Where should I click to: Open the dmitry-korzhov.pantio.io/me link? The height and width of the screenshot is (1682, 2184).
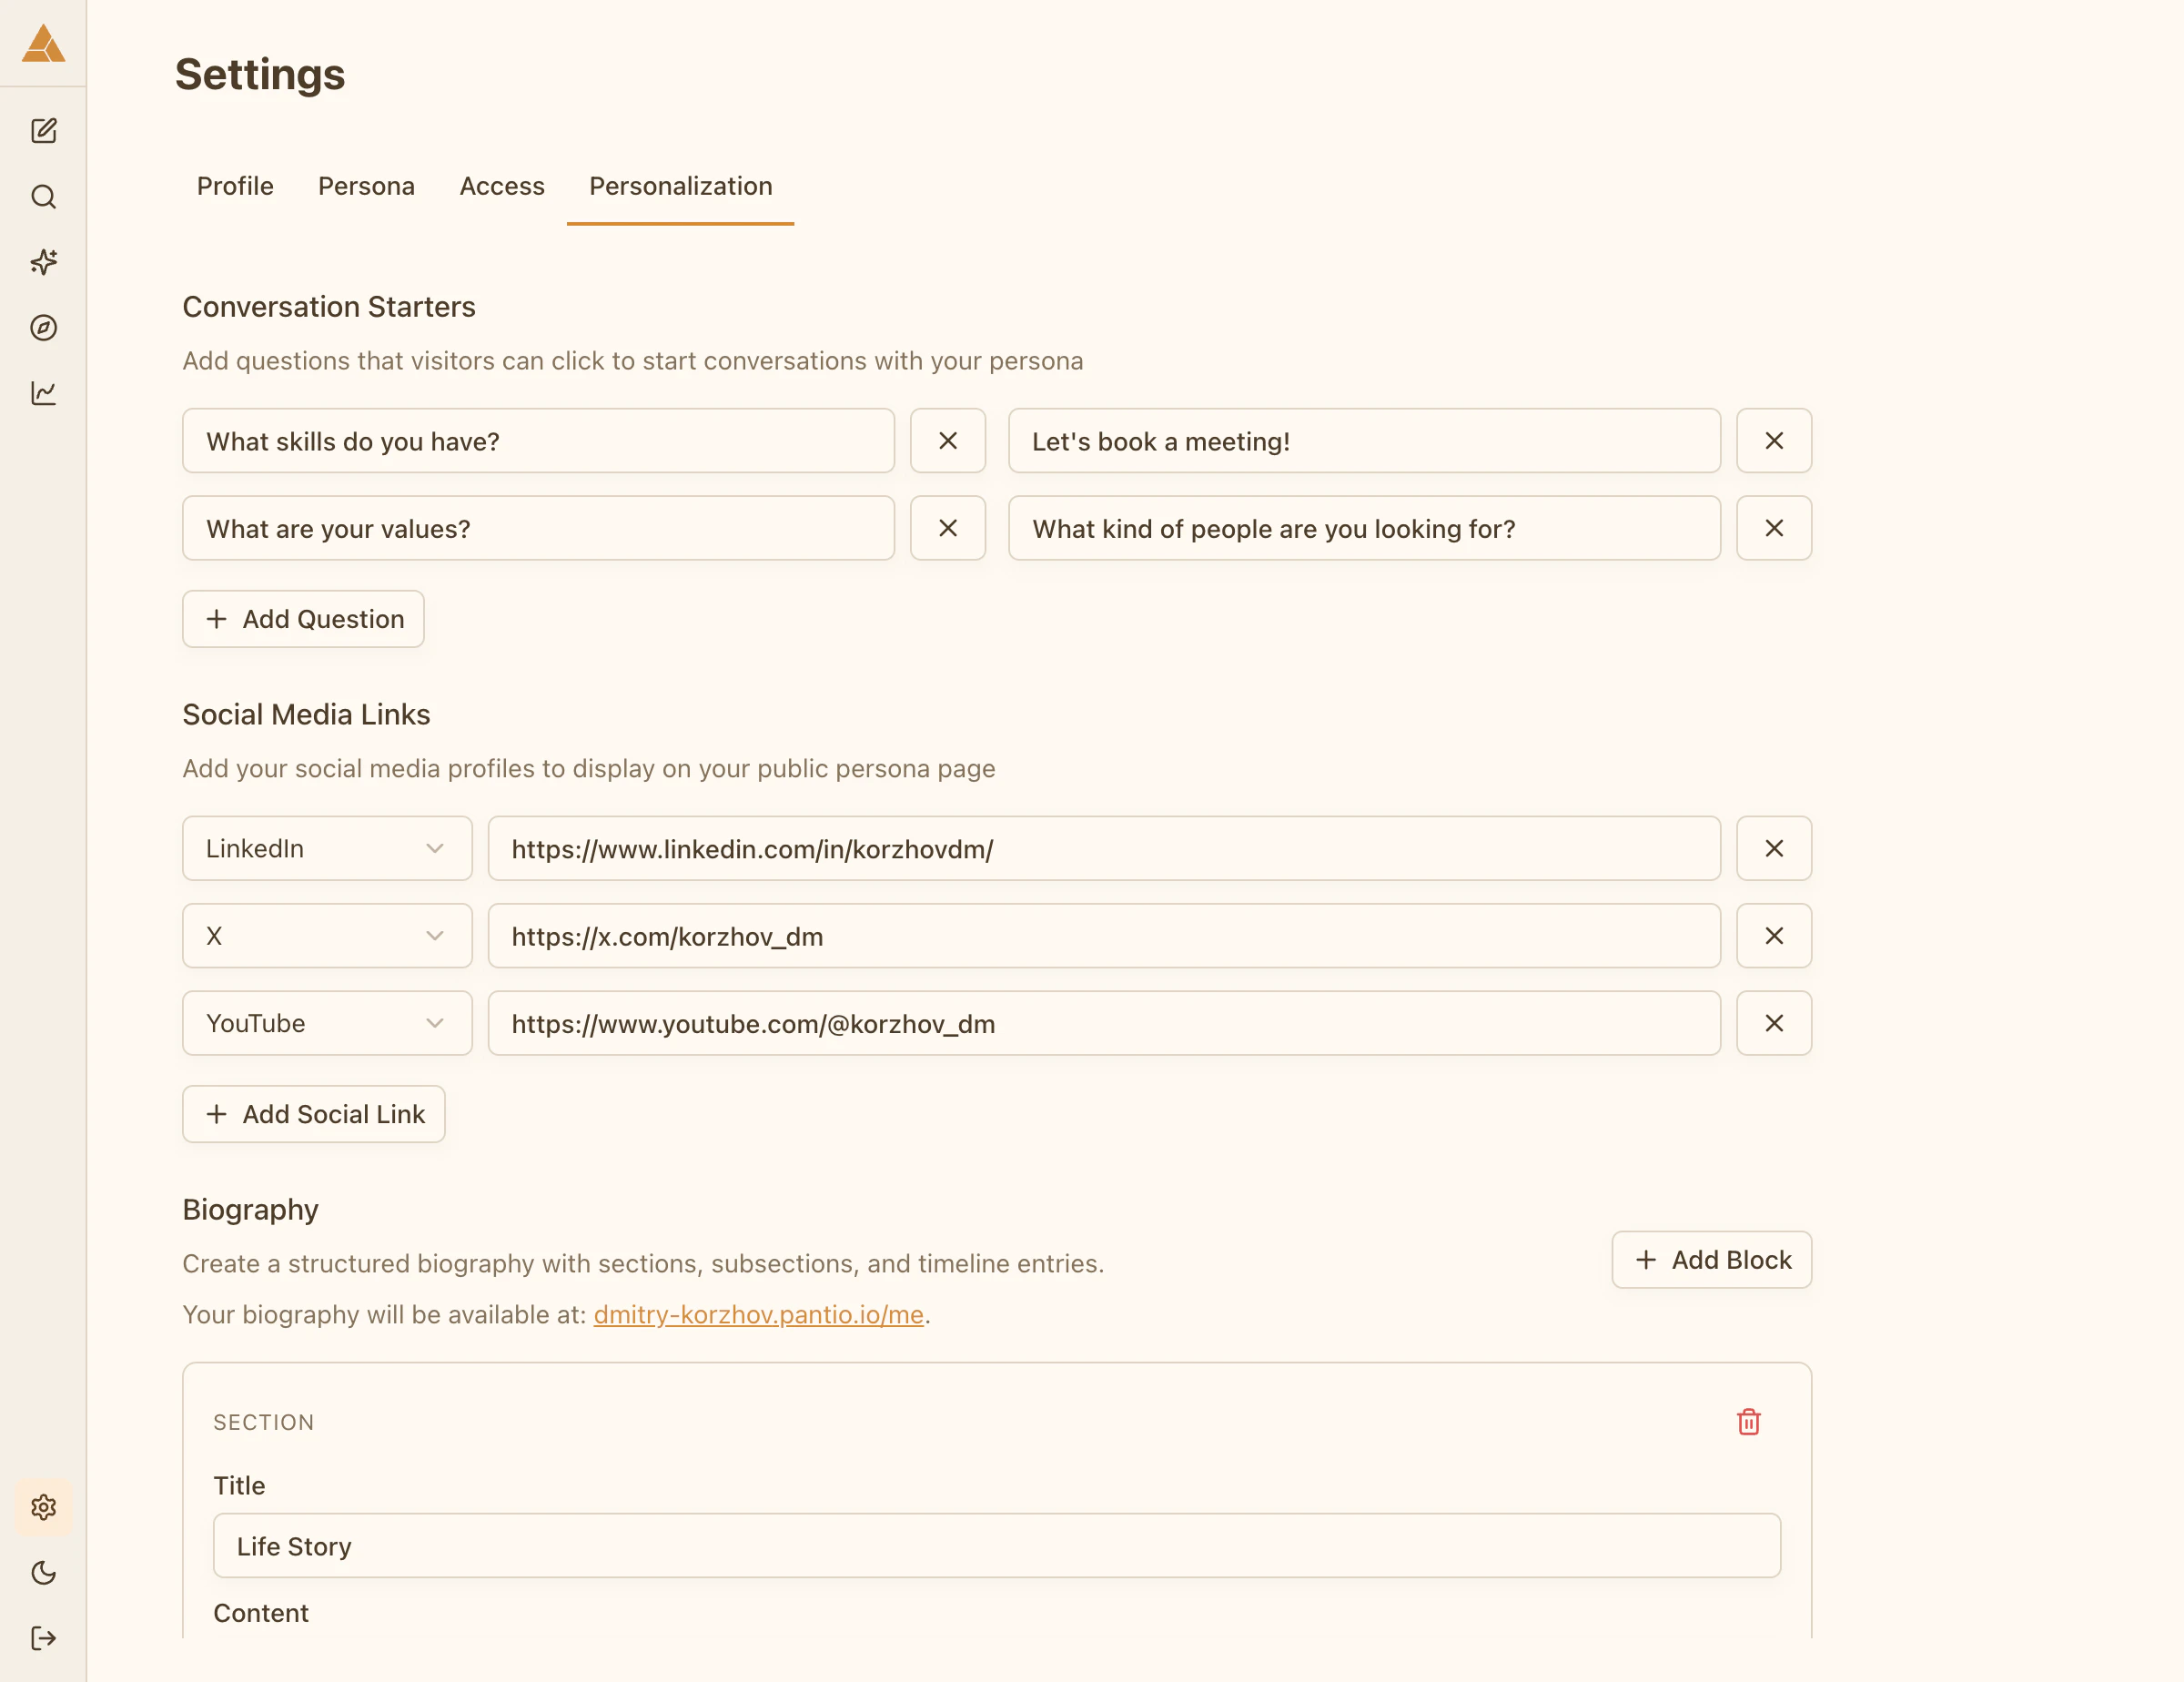pos(758,1315)
